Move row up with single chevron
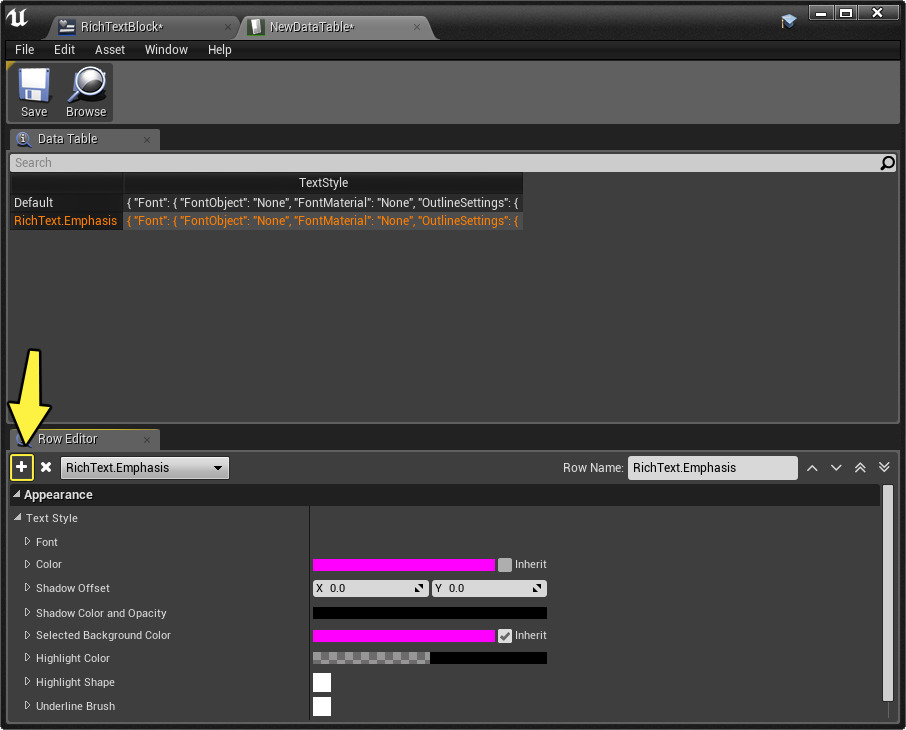Image resolution: width=906 pixels, height=730 pixels. click(812, 468)
